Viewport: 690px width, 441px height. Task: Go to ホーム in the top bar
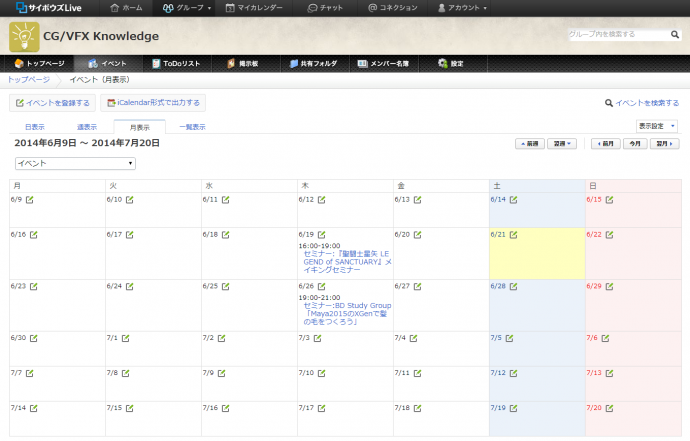pyautogui.click(x=125, y=7)
